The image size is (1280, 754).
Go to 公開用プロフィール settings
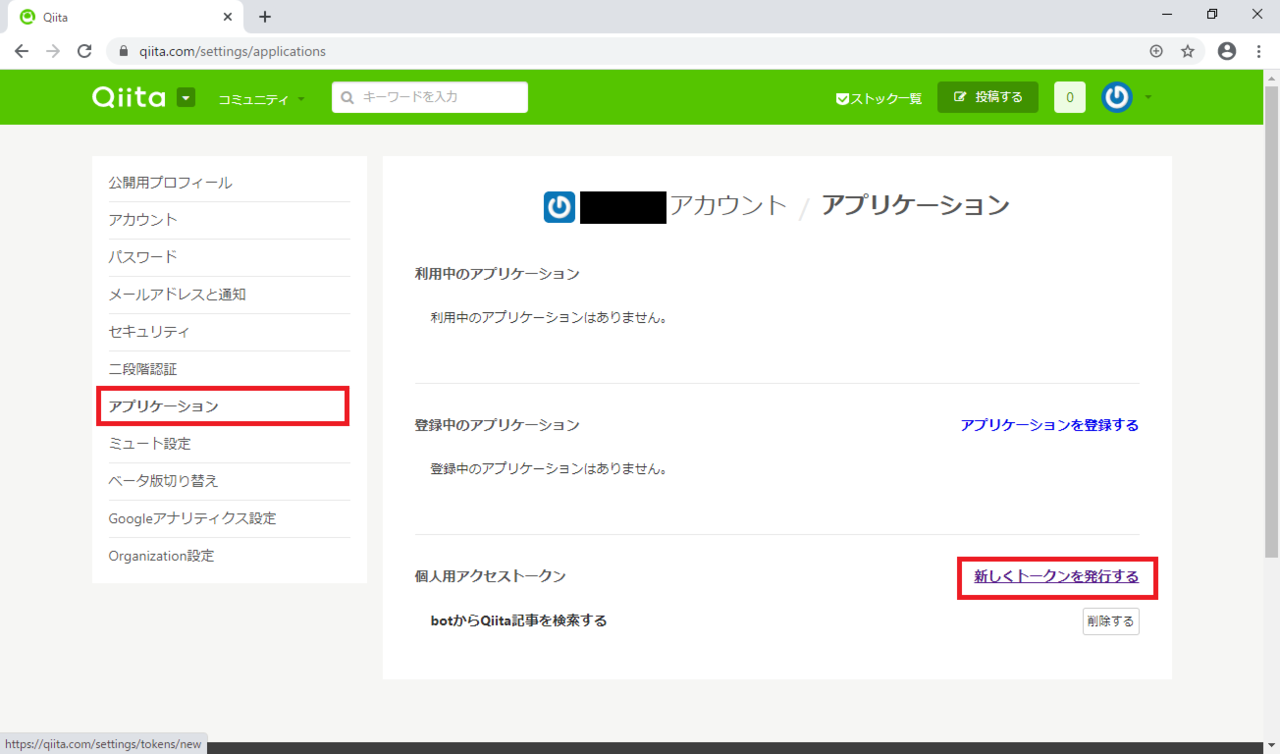(170, 183)
